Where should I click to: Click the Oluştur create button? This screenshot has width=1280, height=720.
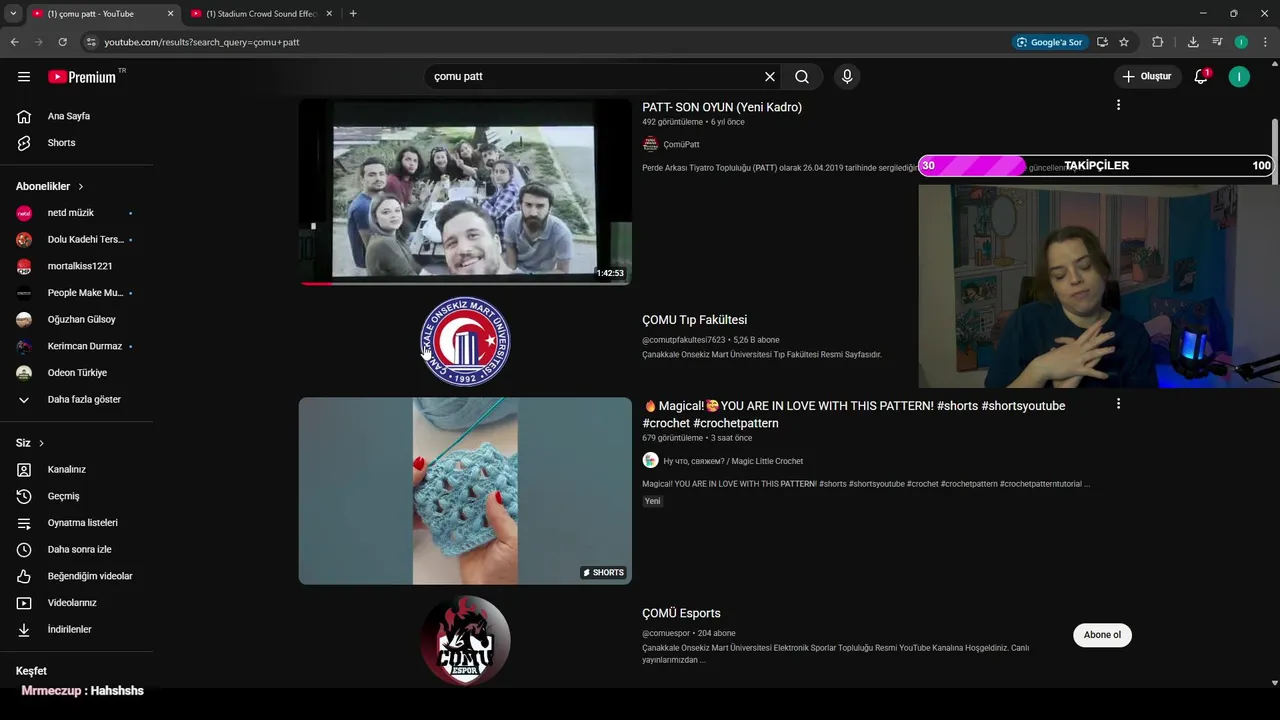pos(1147,76)
